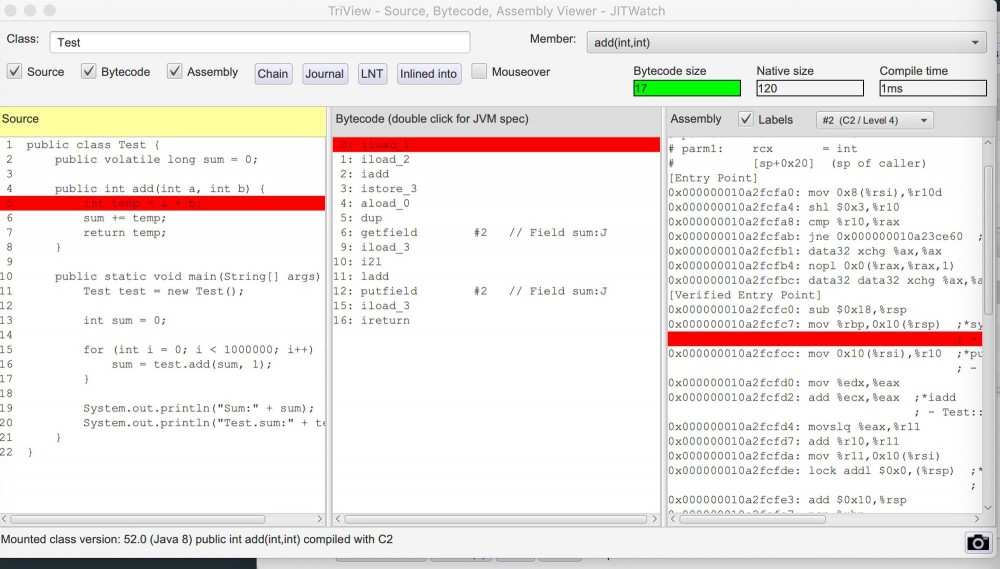The width and height of the screenshot is (1000, 569).
Task: Click the Source scroll left arrow
Action: [x=4, y=519]
